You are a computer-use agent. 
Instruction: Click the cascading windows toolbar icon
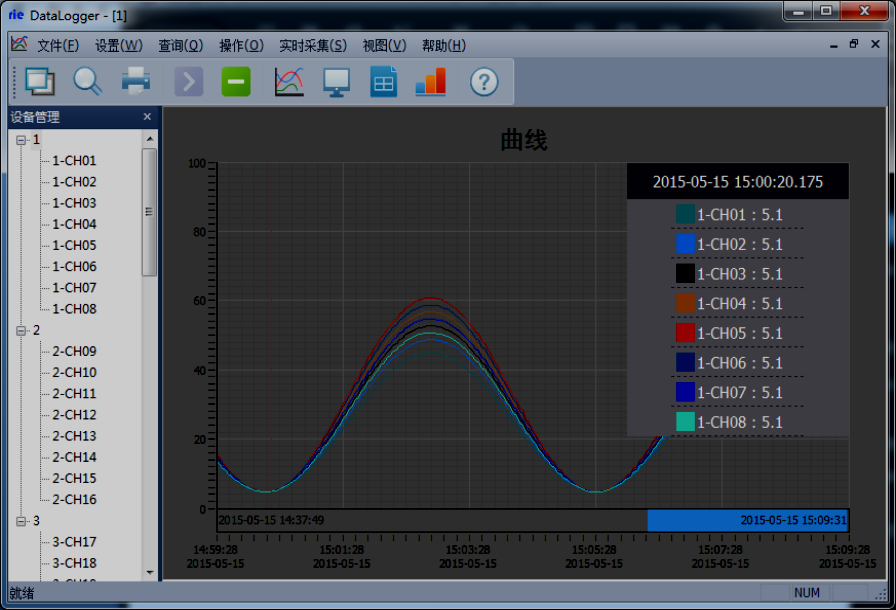[x=41, y=81]
